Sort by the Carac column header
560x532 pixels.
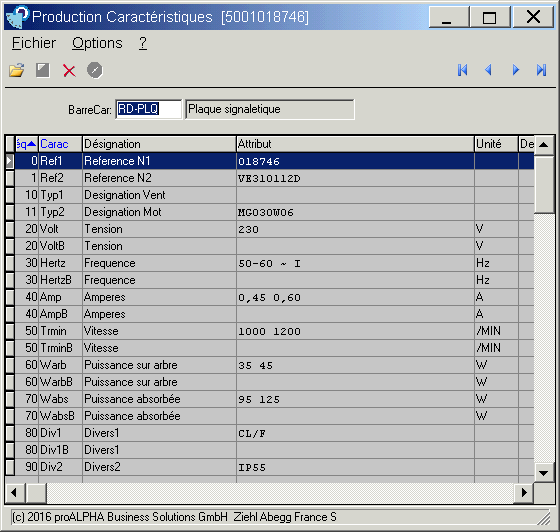point(60,144)
